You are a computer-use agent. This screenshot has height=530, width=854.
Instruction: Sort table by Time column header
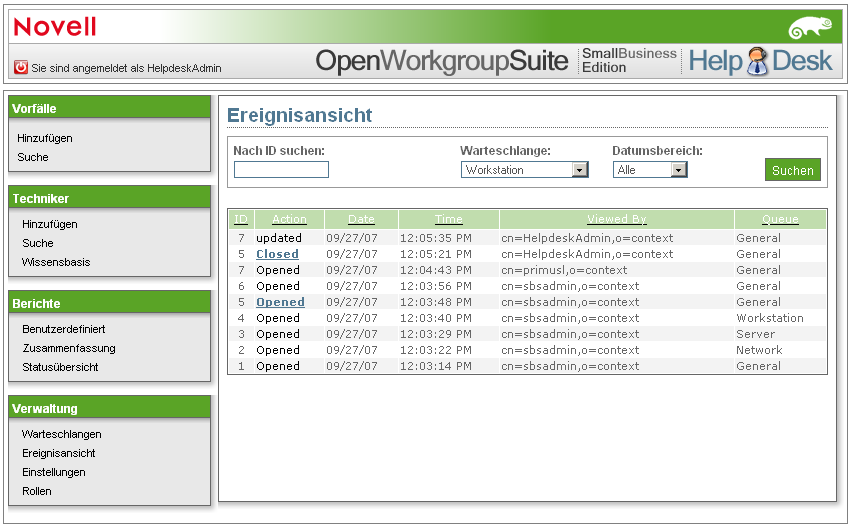pos(448,219)
